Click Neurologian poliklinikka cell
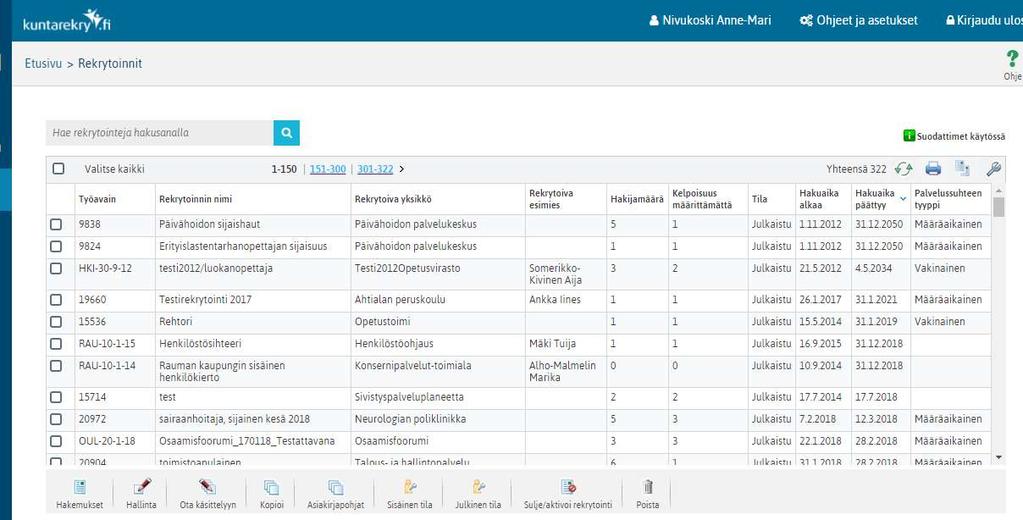 pos(410,420)
